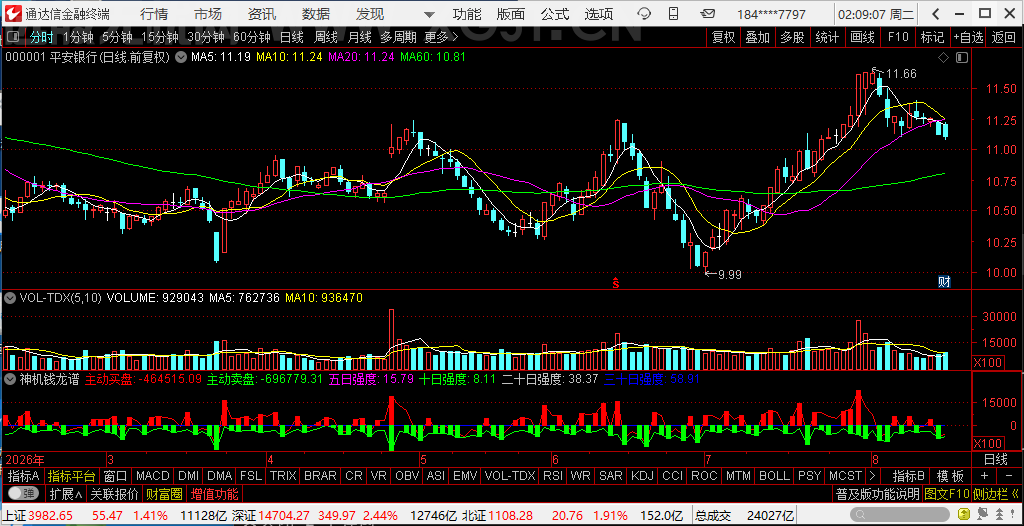
Task: Expand the dropdown triangle after 发现
Action: click(x=429, y=14)
